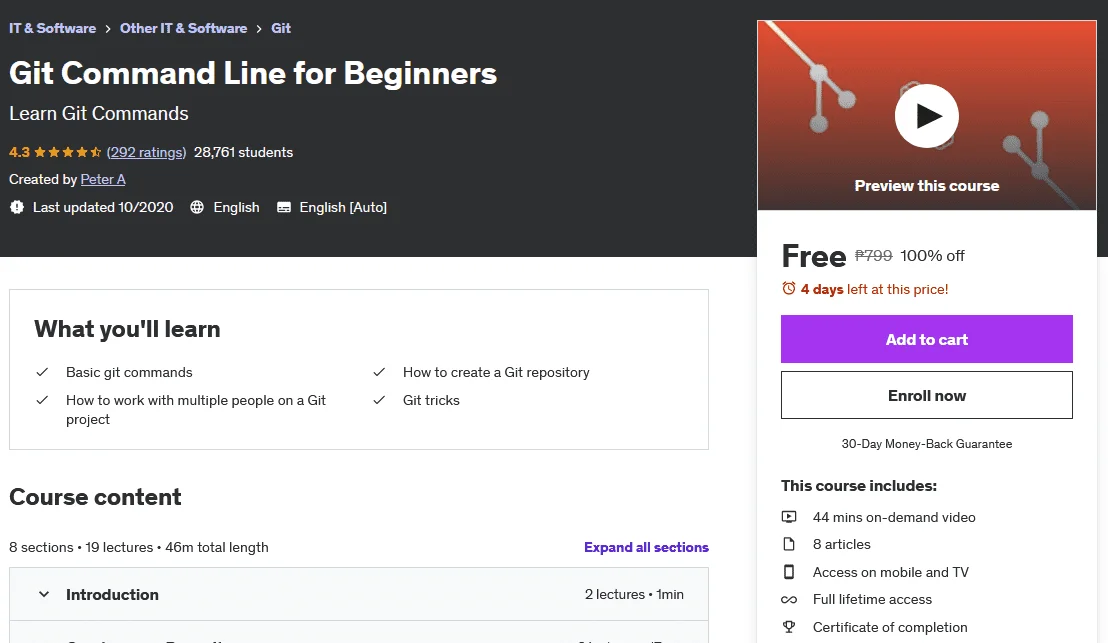
Task: Click the mobile device access icon
Action: coord(789,572)
